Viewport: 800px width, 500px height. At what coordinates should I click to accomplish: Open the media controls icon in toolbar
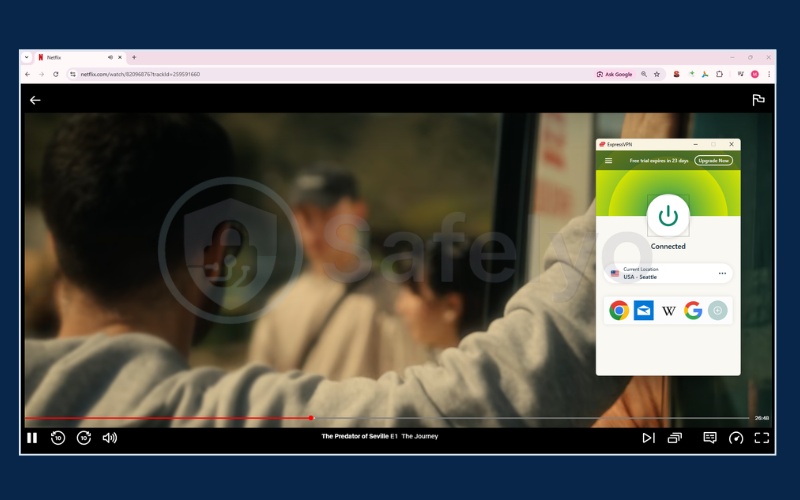[x=740, y=74]
